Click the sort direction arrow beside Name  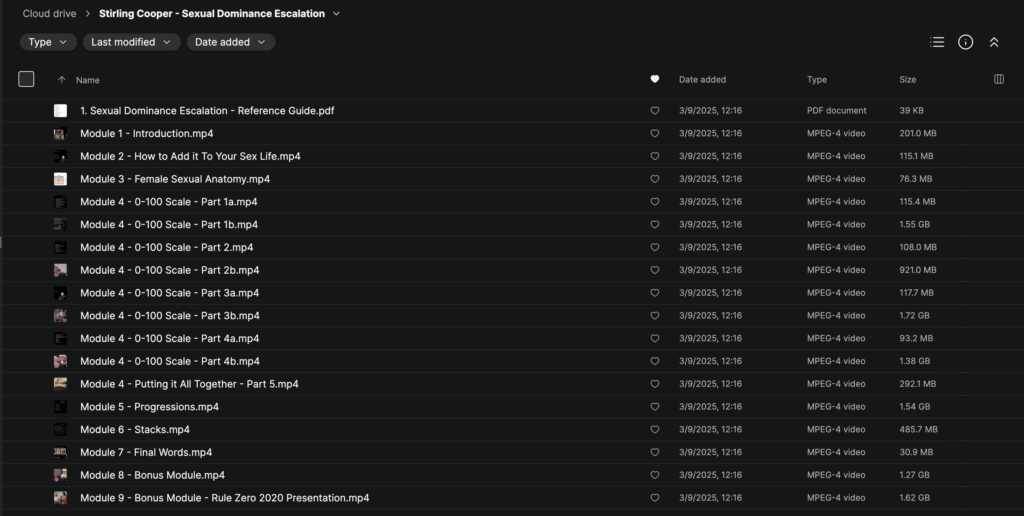coord(62,80)
